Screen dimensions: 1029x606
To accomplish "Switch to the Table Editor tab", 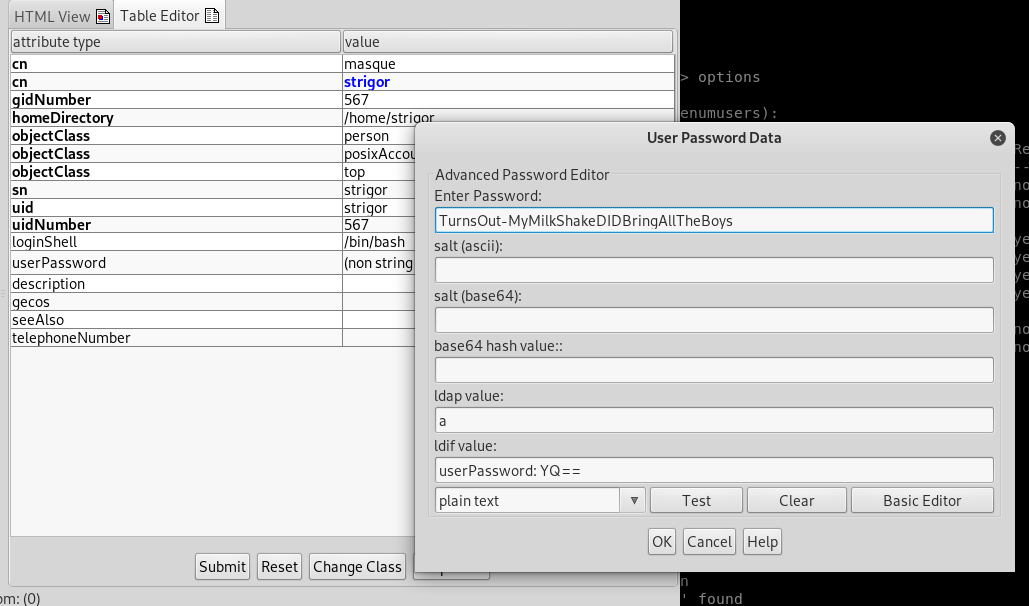I will [x=160, y=15].
